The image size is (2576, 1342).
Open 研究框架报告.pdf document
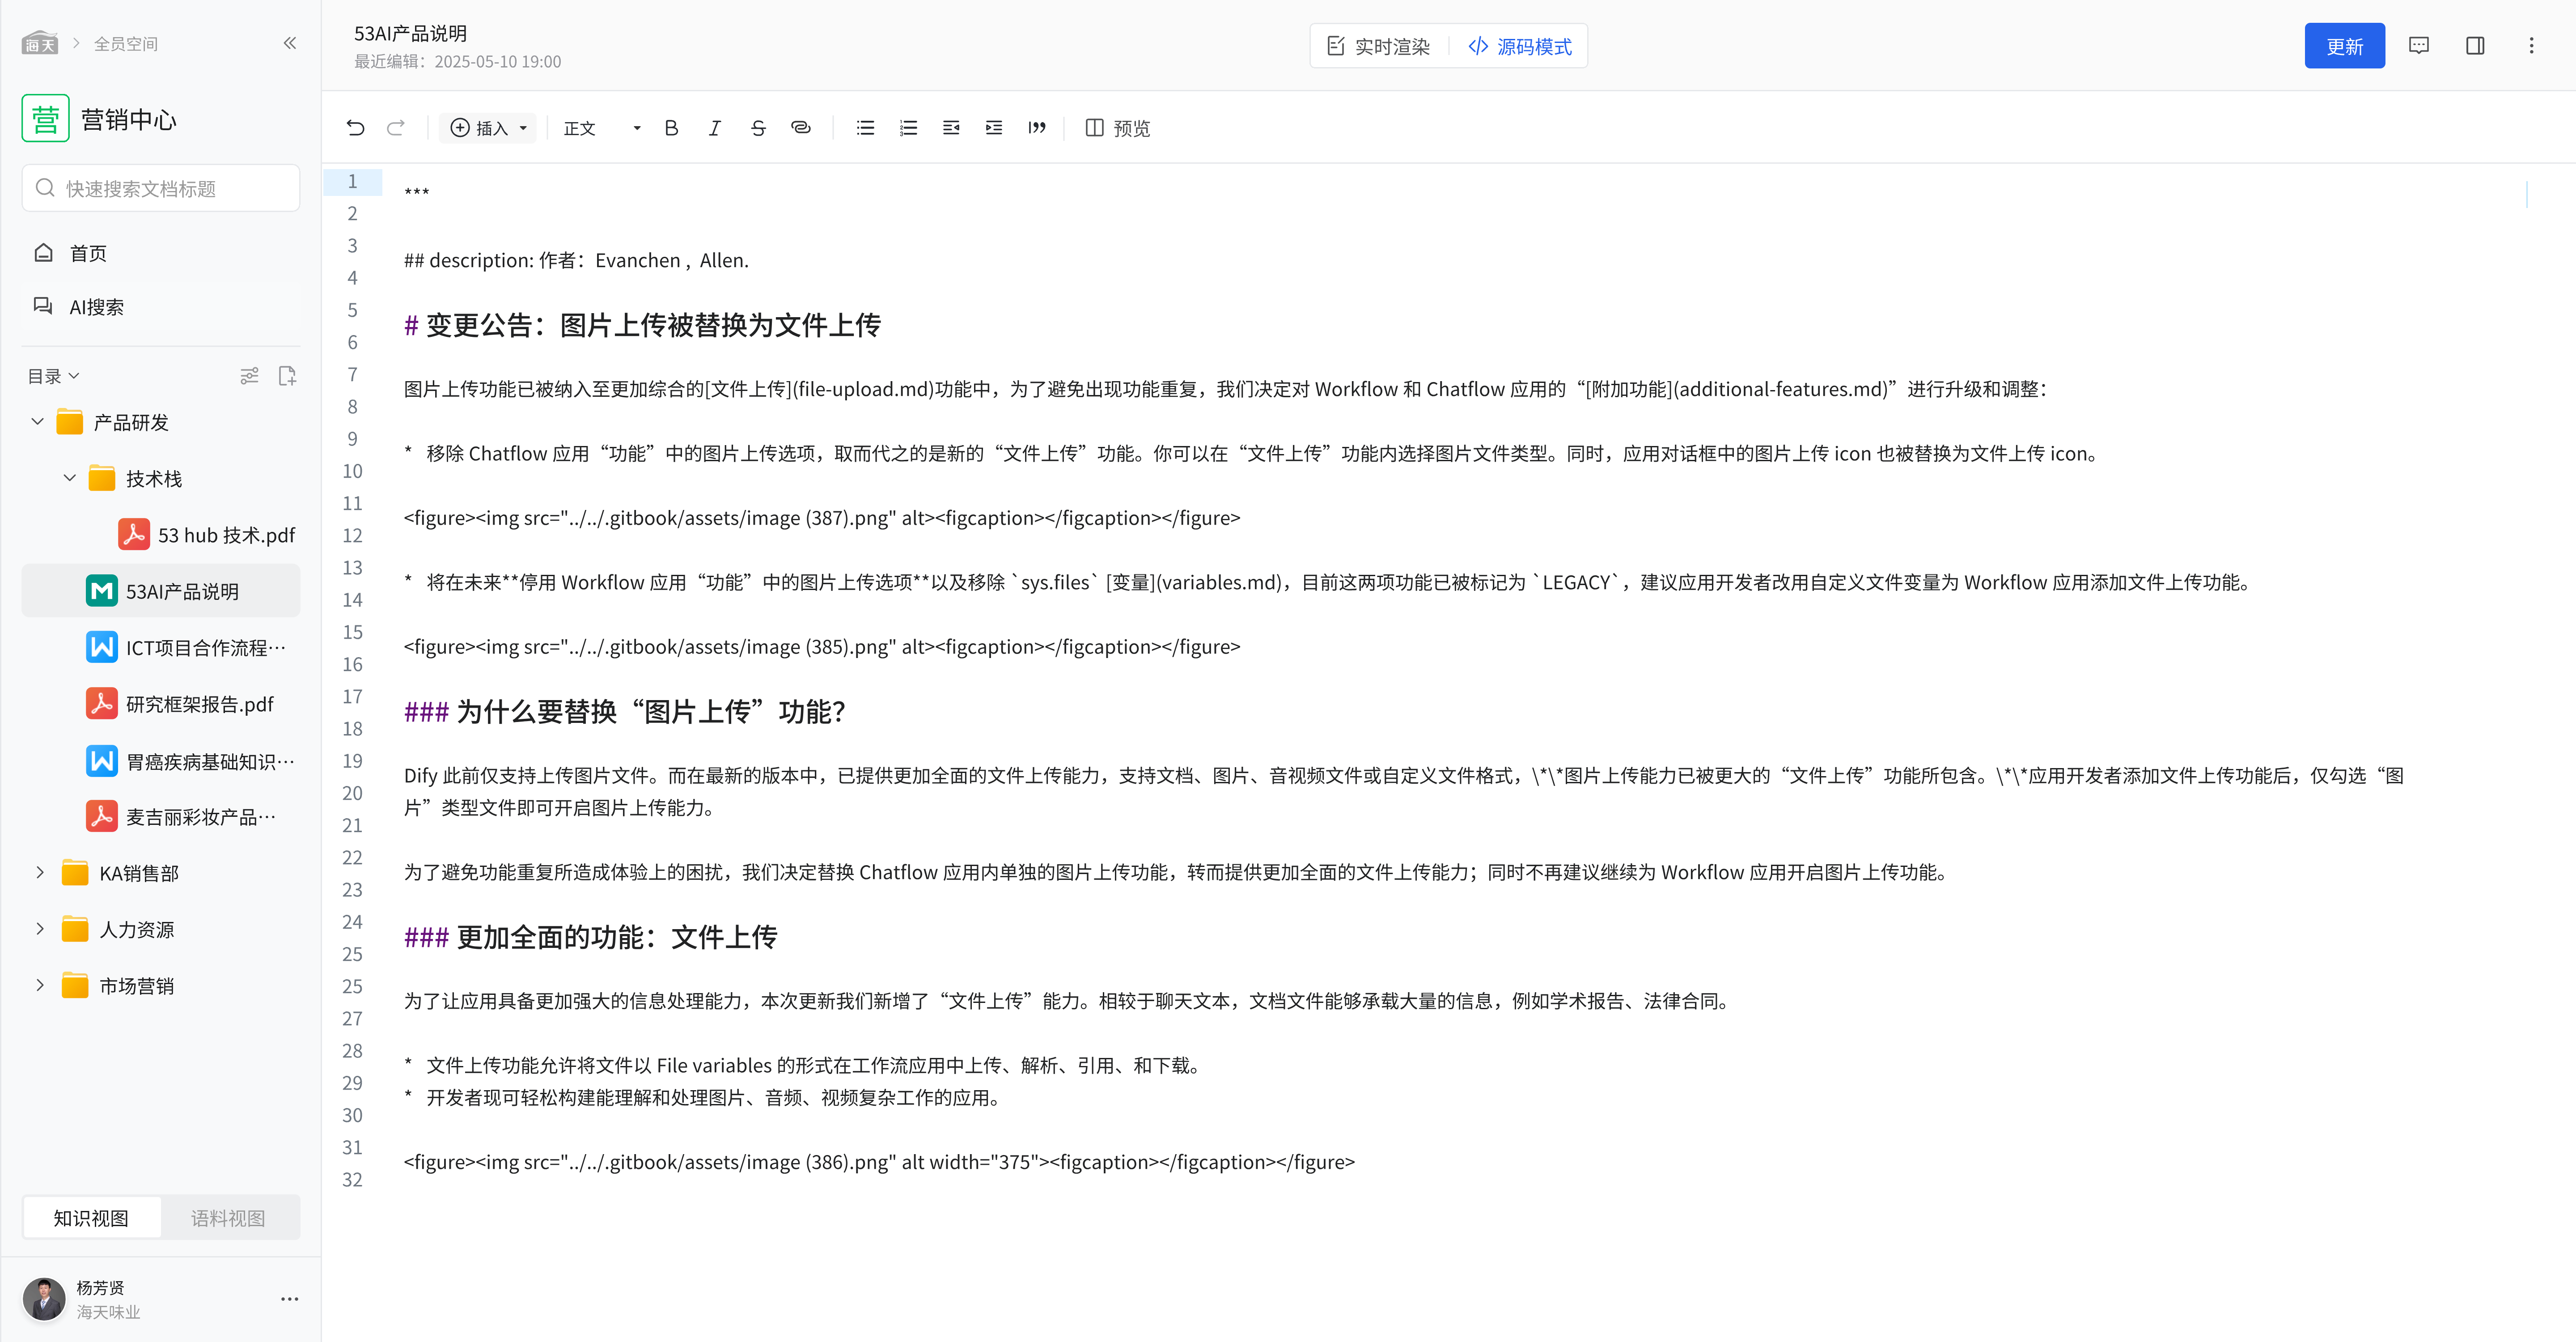[x=199, y=704]
